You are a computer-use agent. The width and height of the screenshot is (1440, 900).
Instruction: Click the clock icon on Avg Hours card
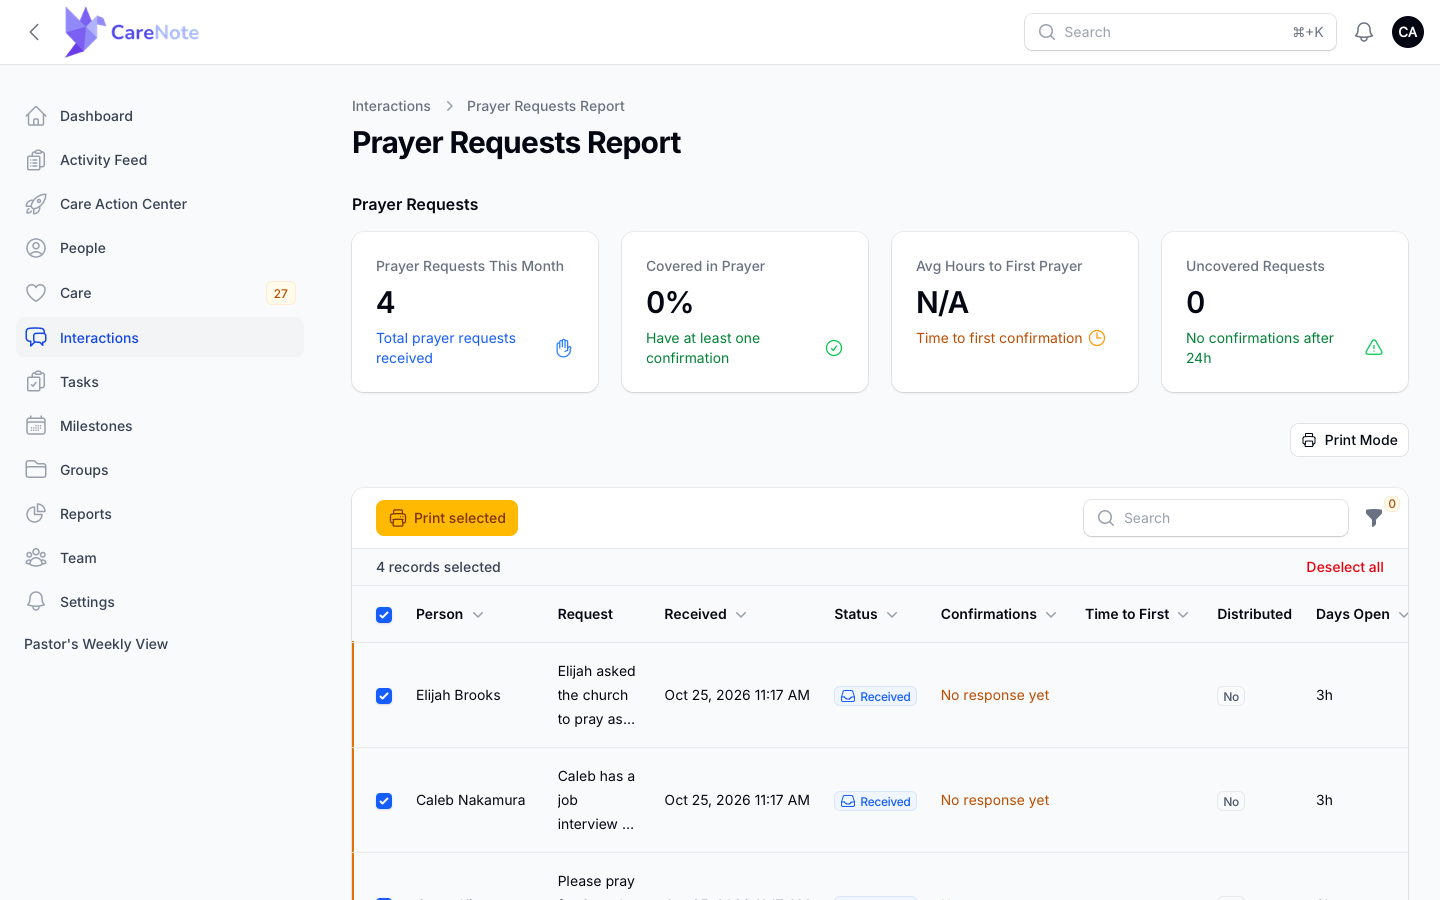click(x=1097, y=338)
